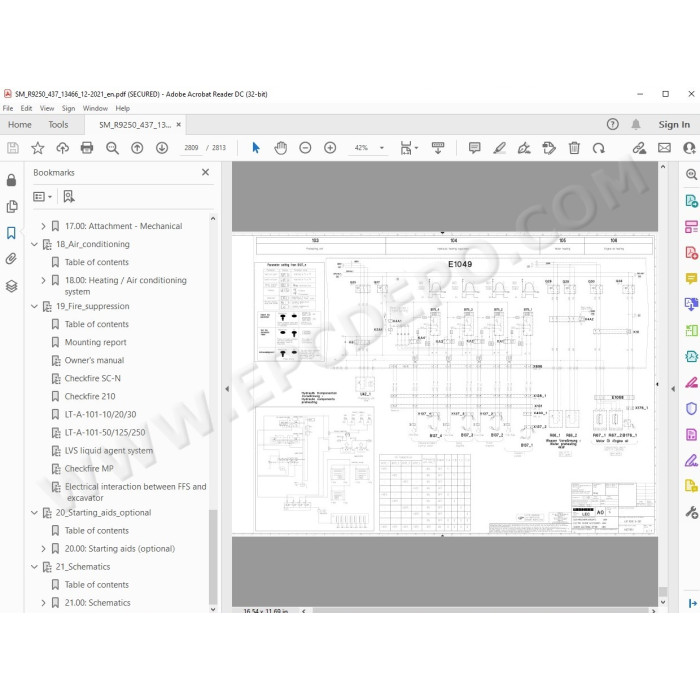
Task: Bookmark file with the star icon
Action: [x=38, y=148]
